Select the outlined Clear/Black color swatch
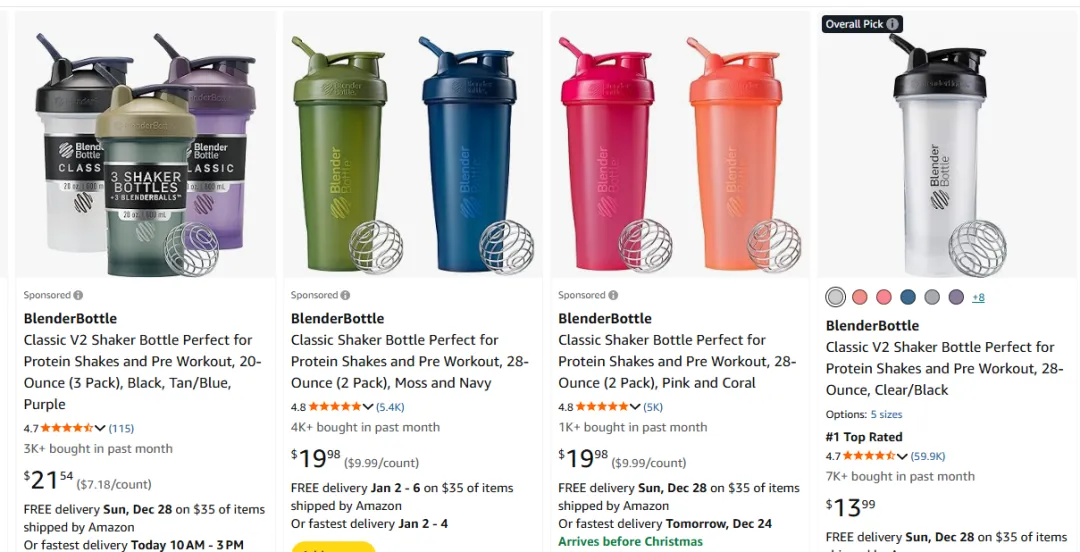Image resolution: width=1080 pixels, height=552 pixels. click(x=836, y=297)
